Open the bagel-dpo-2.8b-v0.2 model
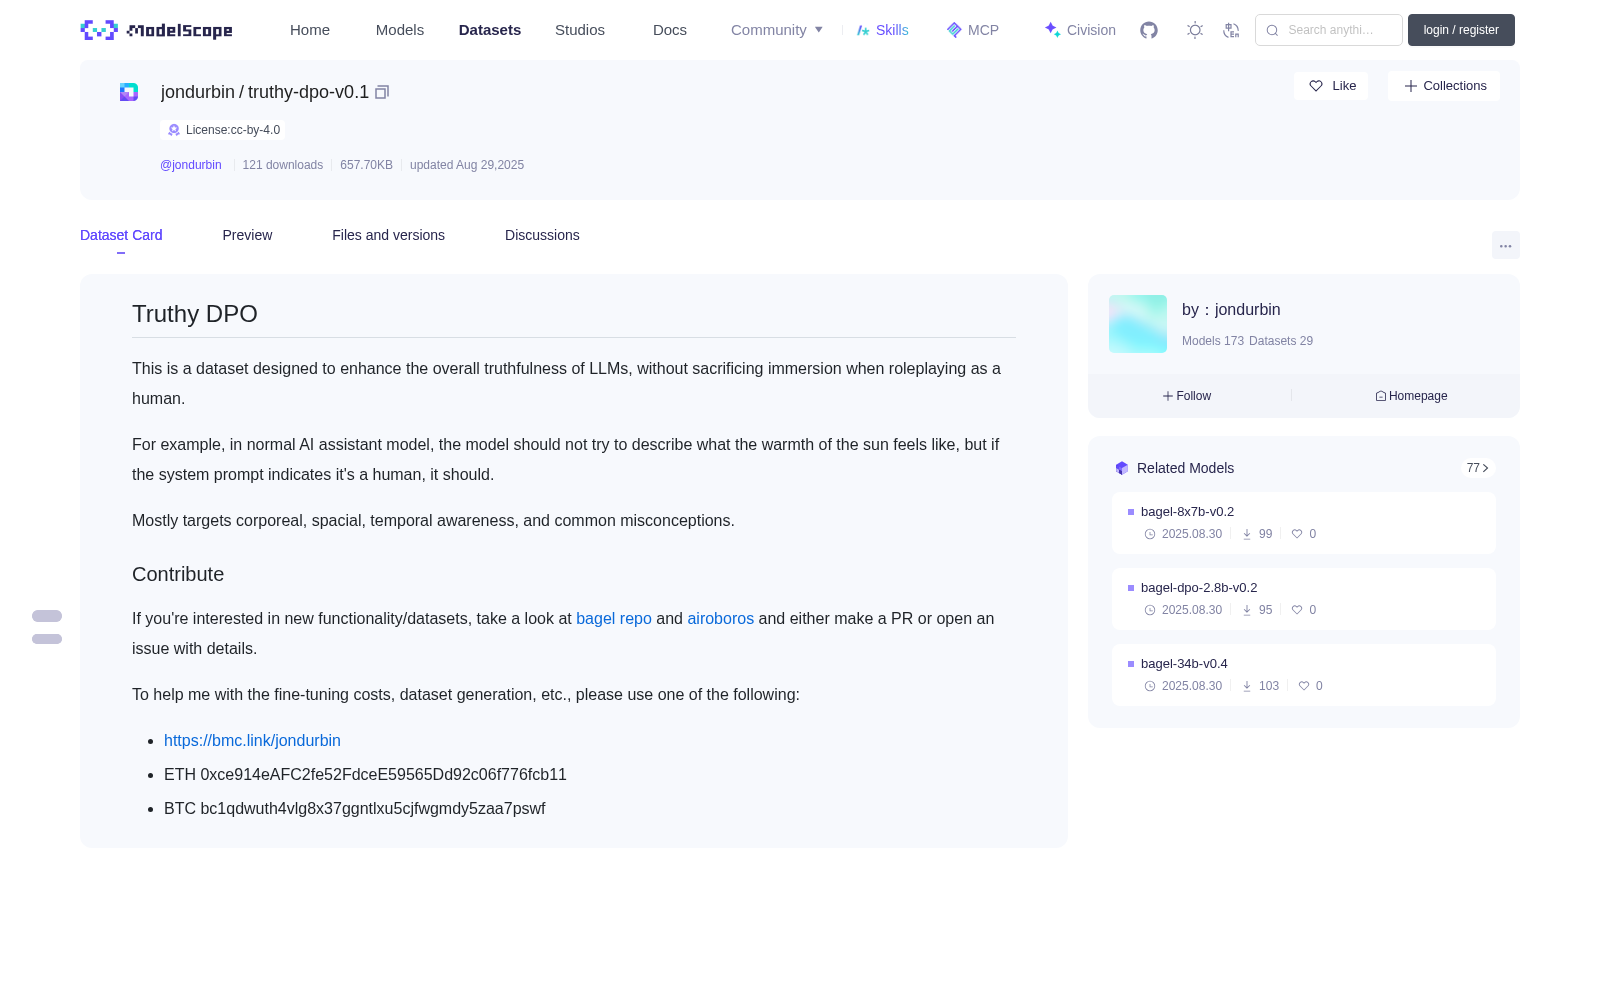1600x1000 pixels. 1199,588
